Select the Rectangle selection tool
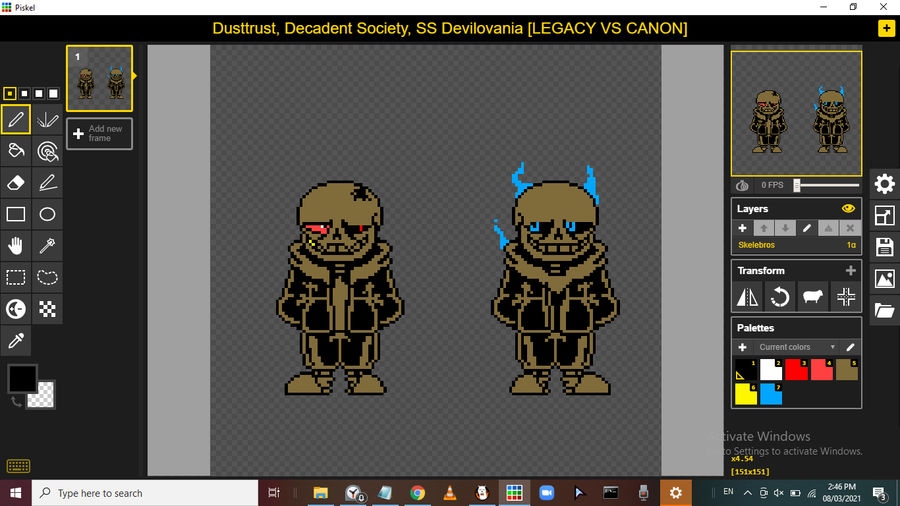900x506 pixels. (x=15, y=277)
